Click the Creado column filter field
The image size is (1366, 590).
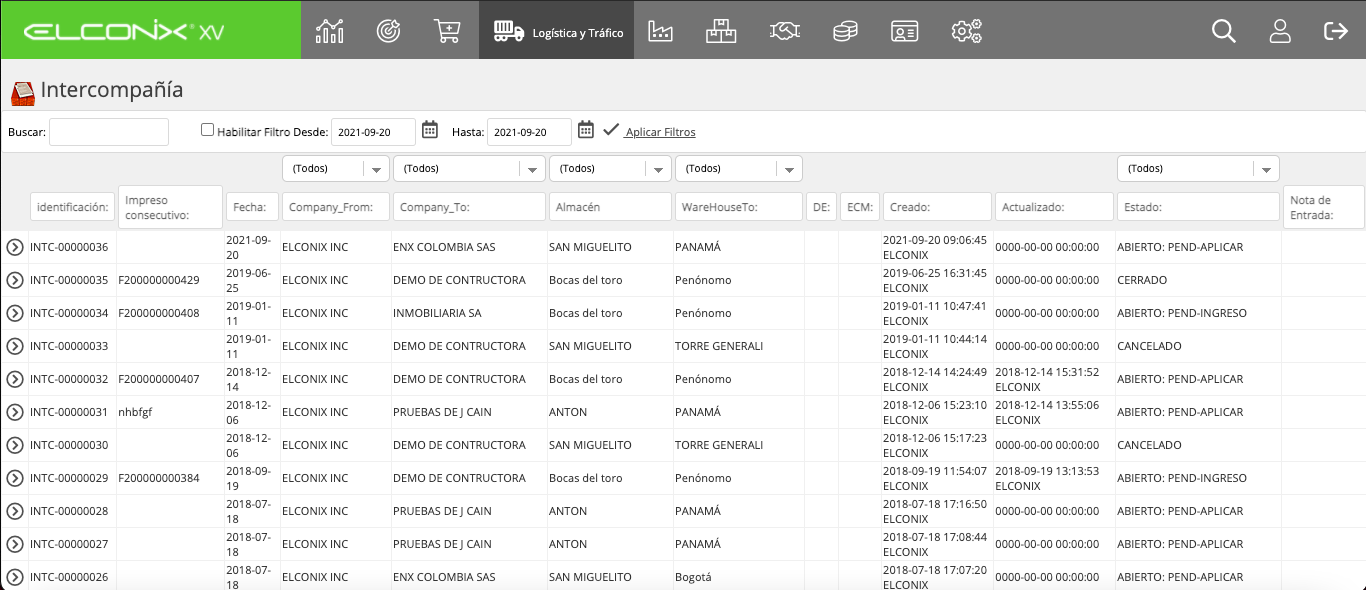(937, 207)
